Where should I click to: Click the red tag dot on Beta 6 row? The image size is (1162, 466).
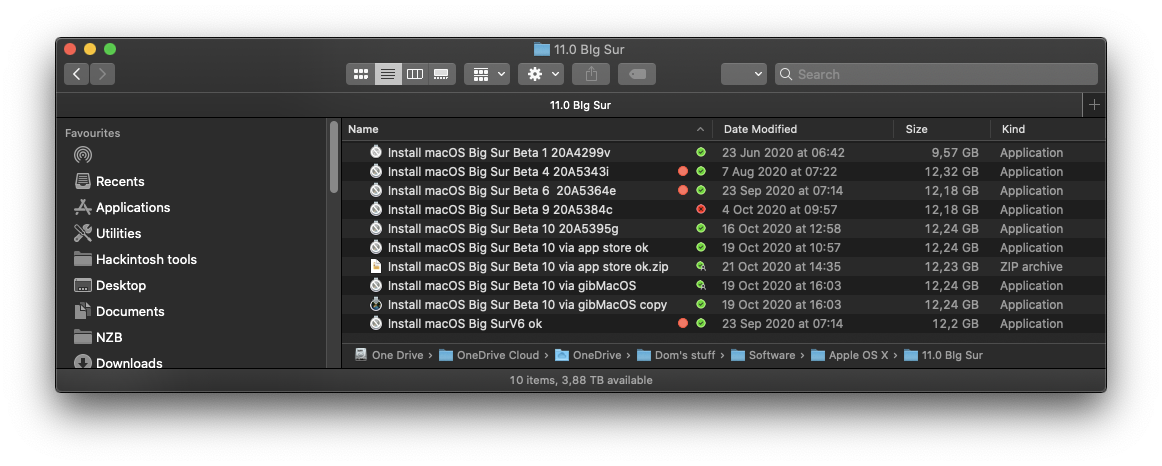pos(683,190)
